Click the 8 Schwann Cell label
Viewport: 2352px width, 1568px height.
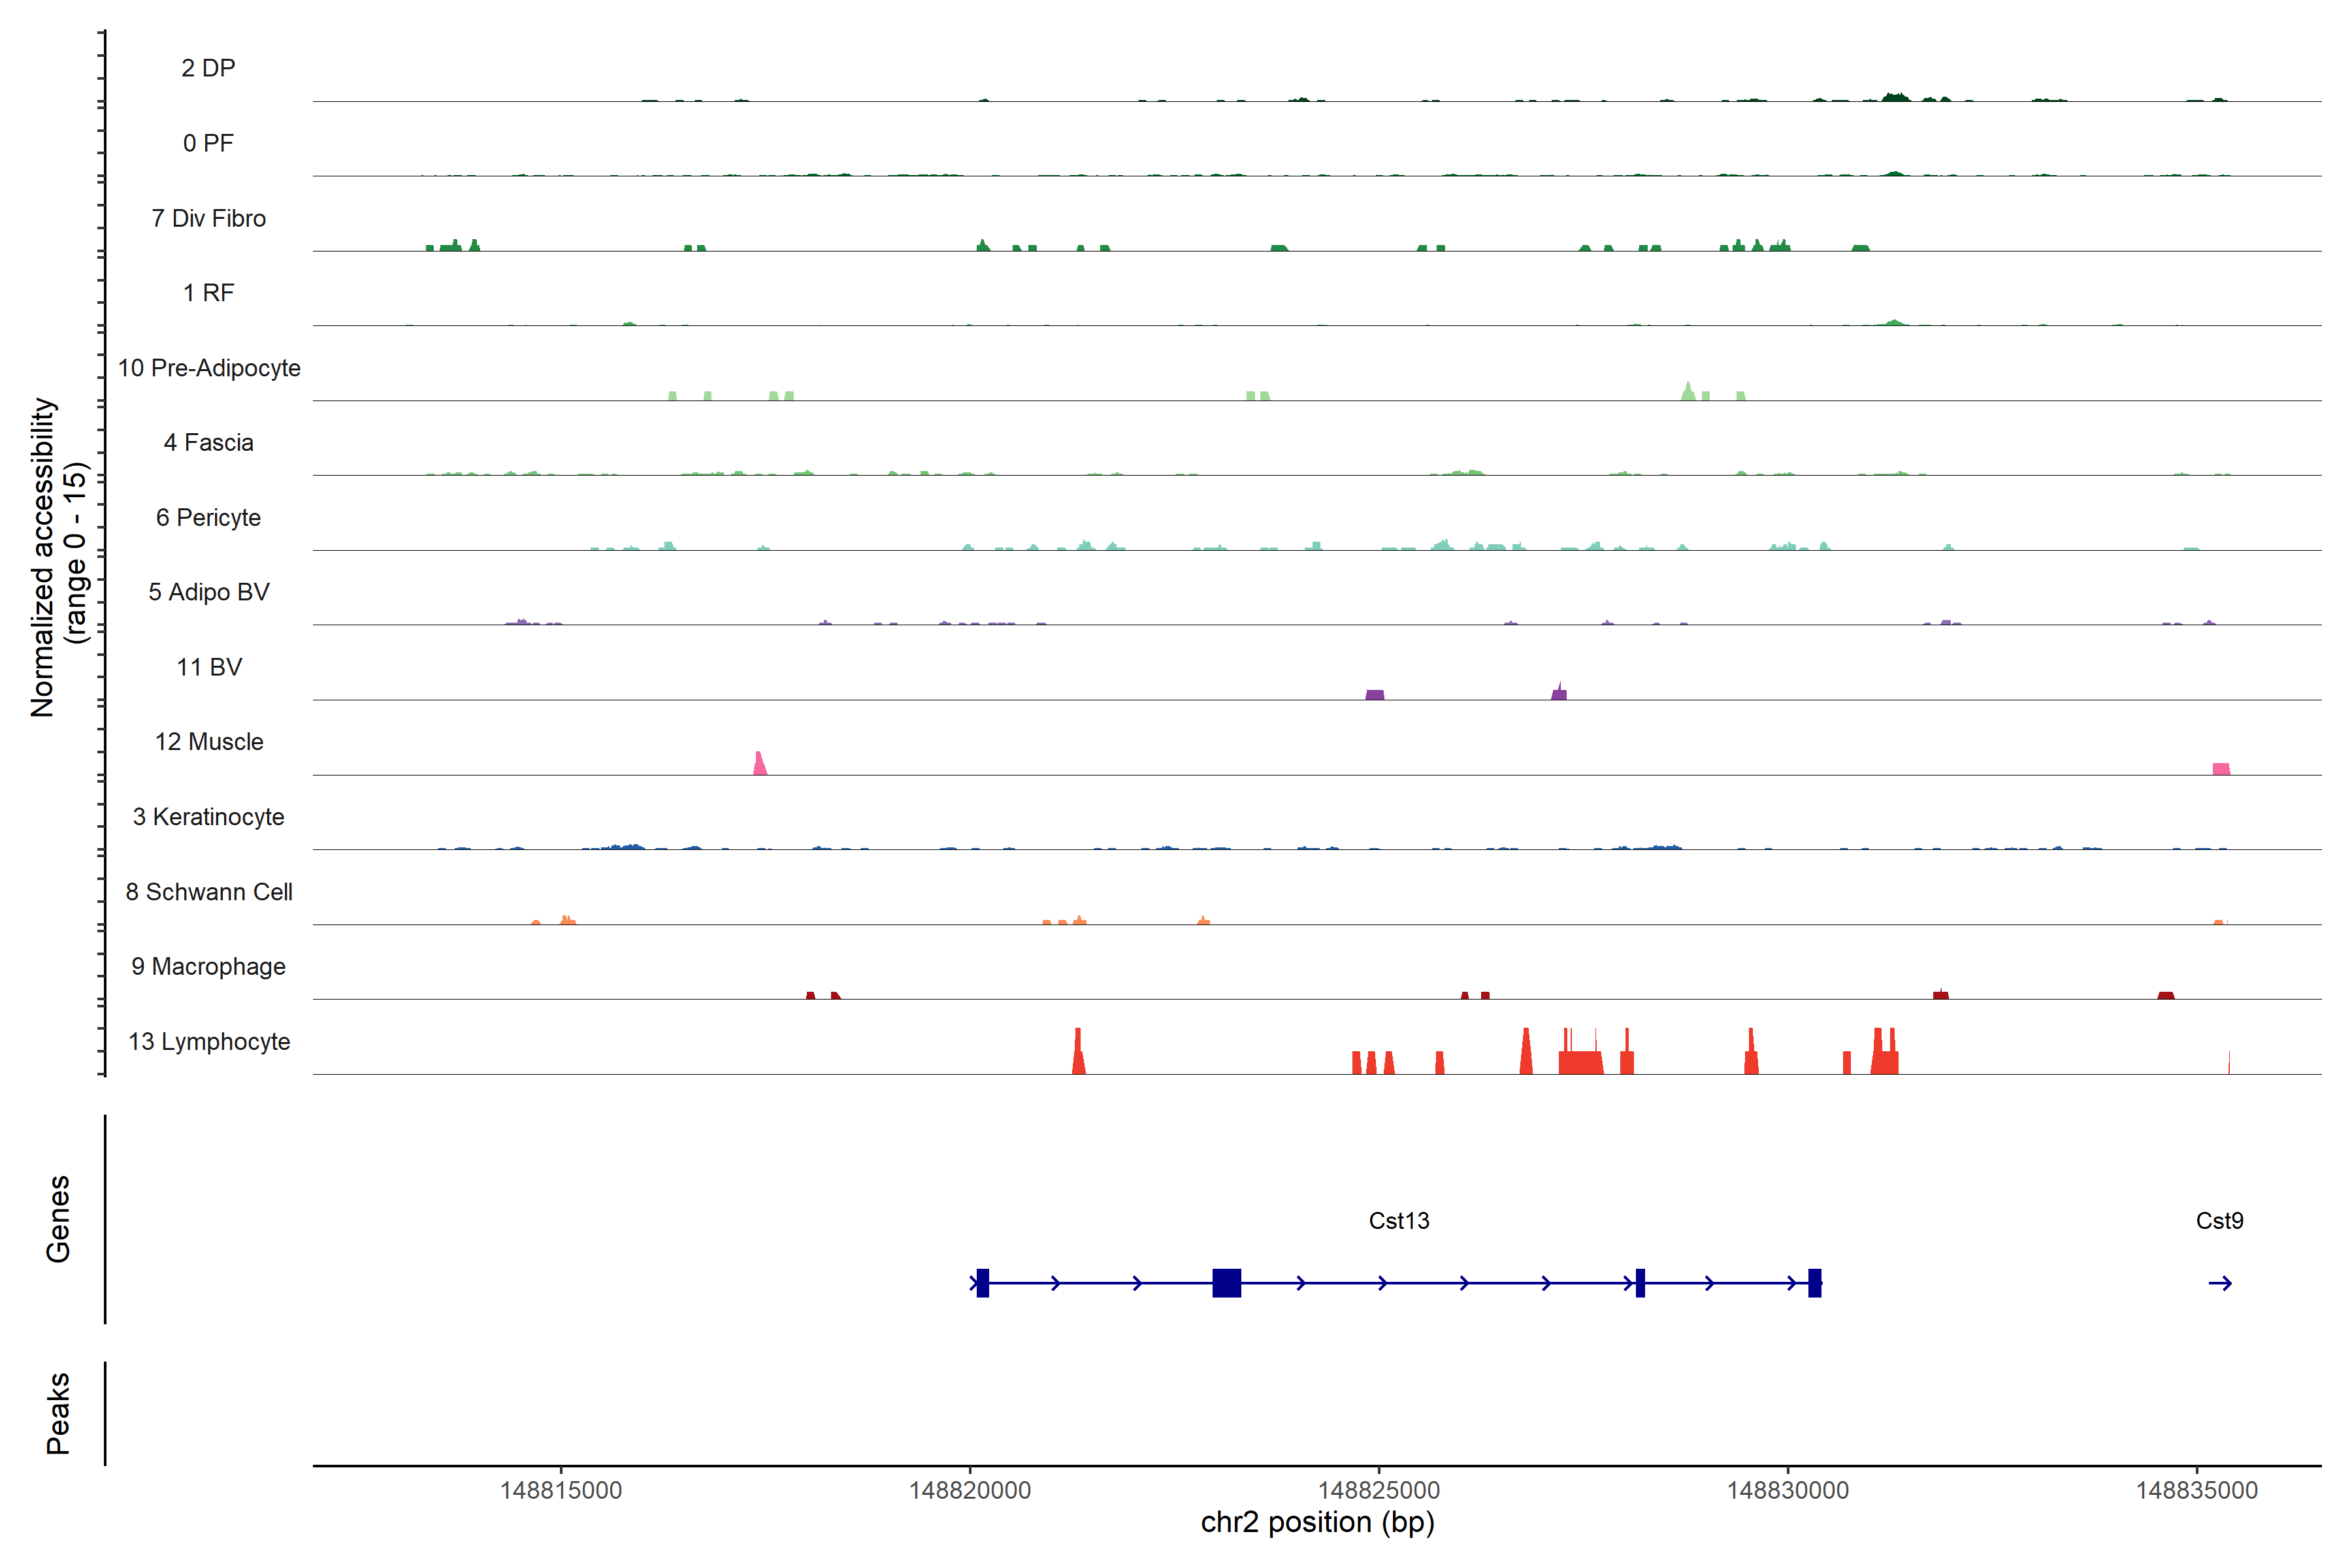[209, 892]
